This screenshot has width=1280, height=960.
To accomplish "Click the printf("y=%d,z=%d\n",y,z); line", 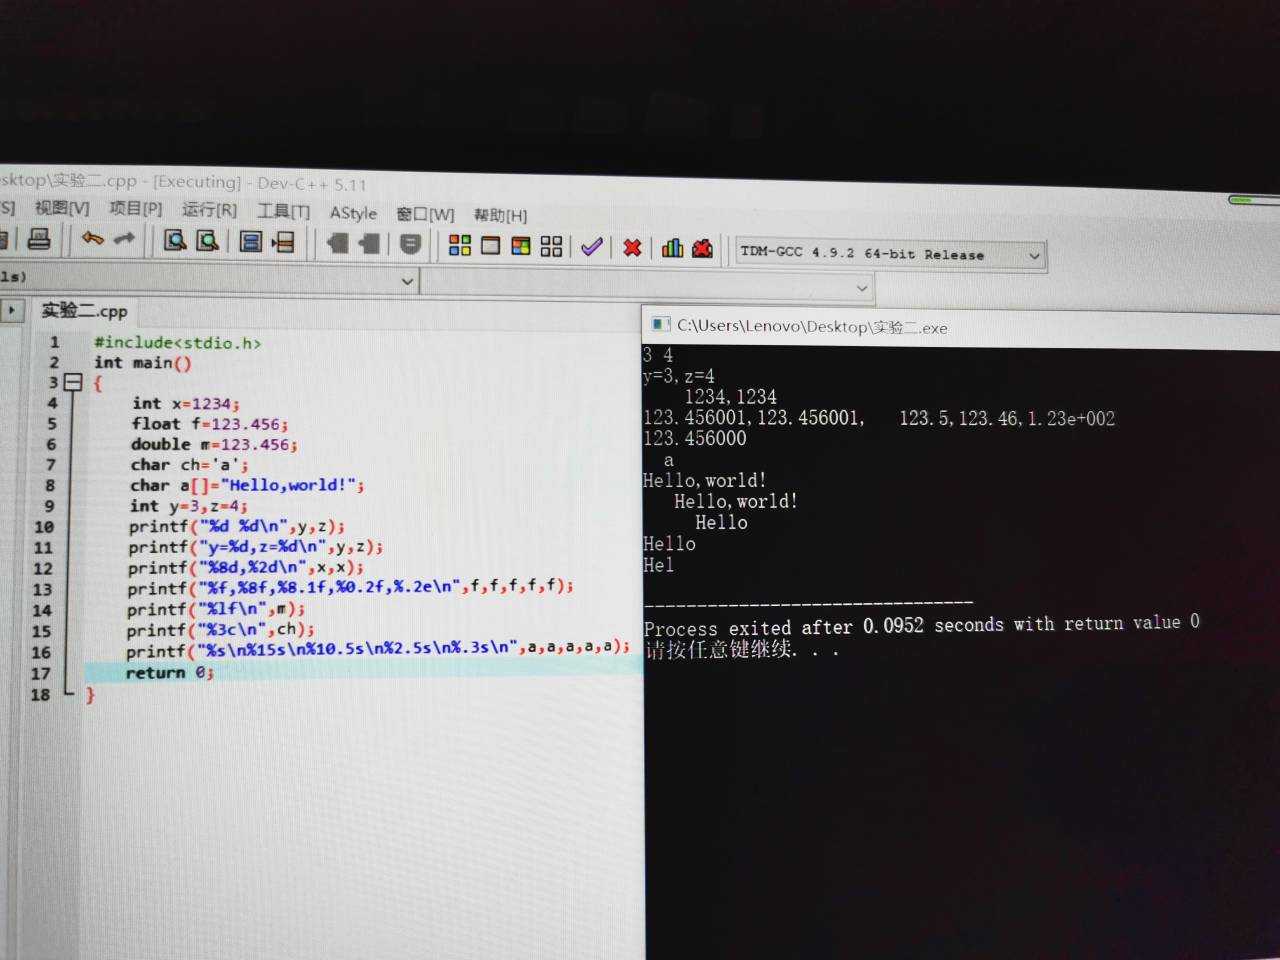I will [x=255, y=547].
